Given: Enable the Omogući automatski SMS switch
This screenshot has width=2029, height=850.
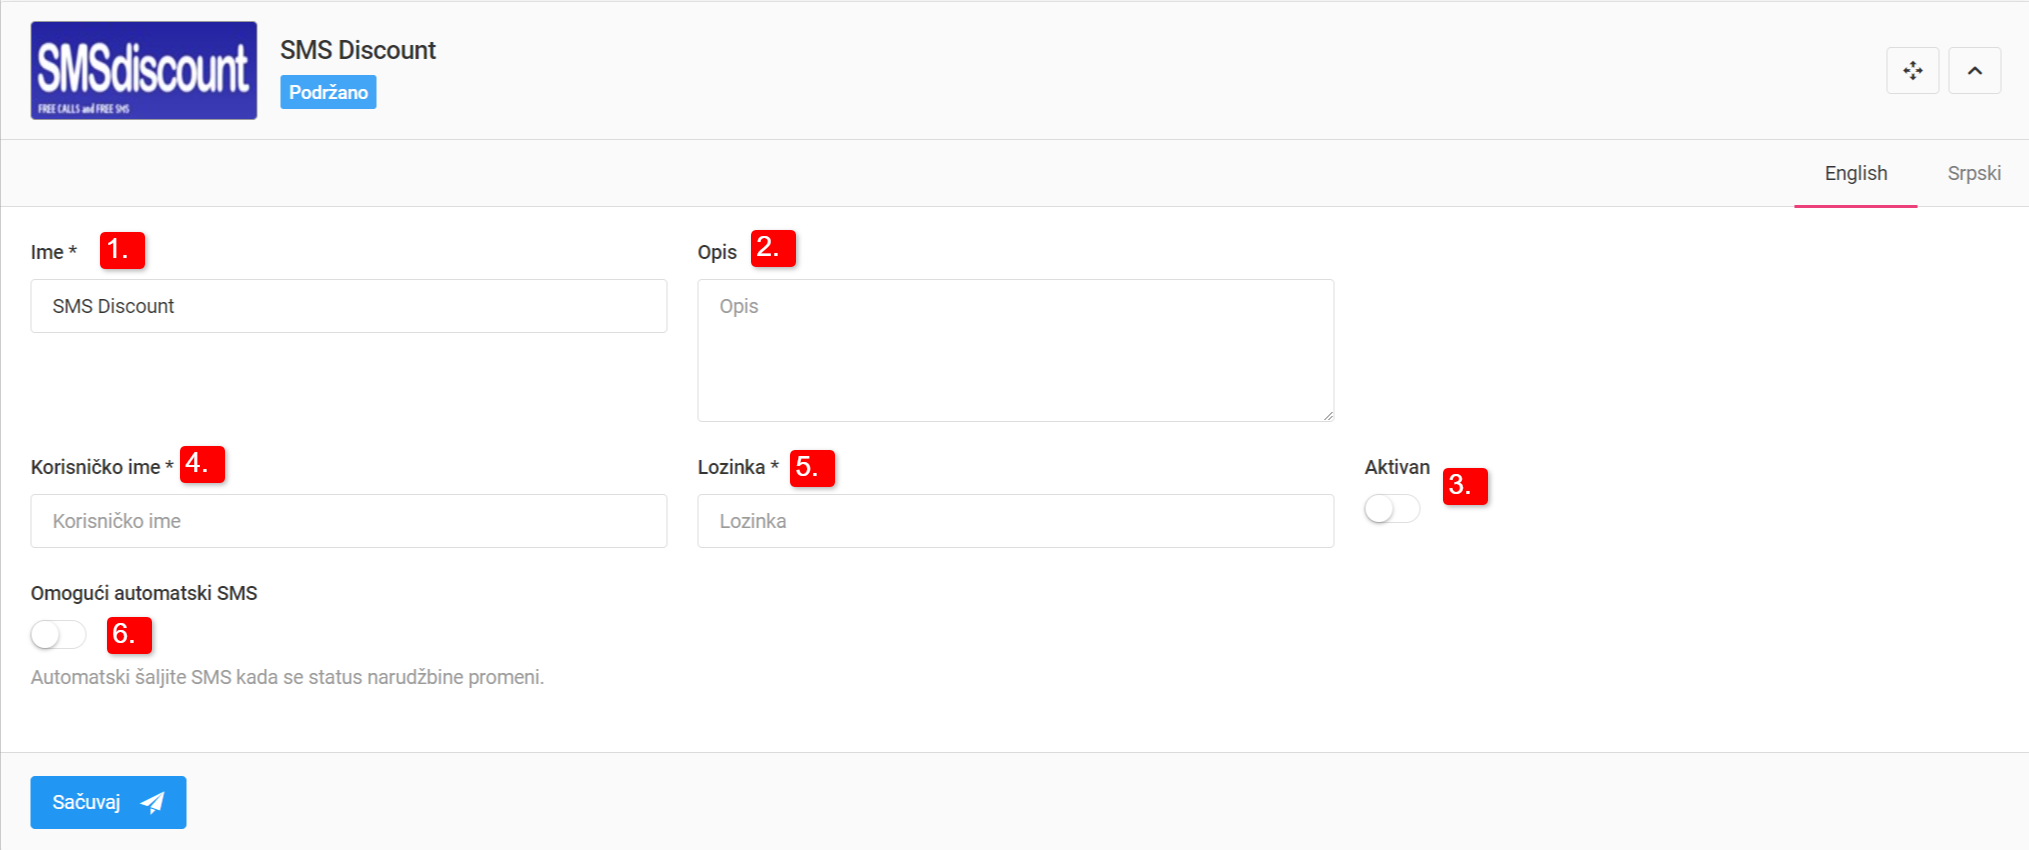Looking at the screenshot, I should pos(58,634).
